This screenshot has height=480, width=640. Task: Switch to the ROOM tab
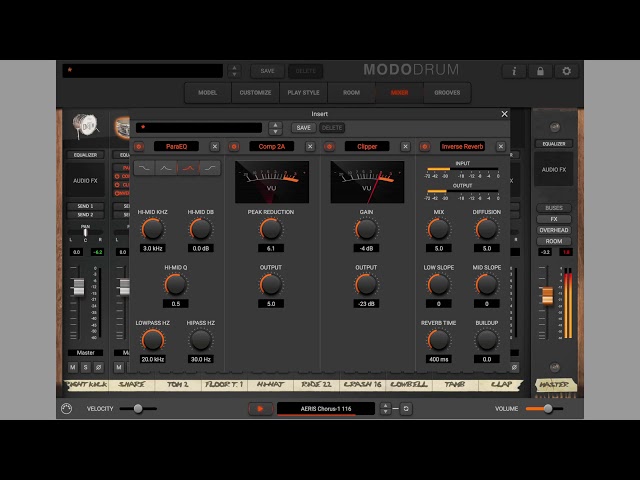[x=351, y=93]
